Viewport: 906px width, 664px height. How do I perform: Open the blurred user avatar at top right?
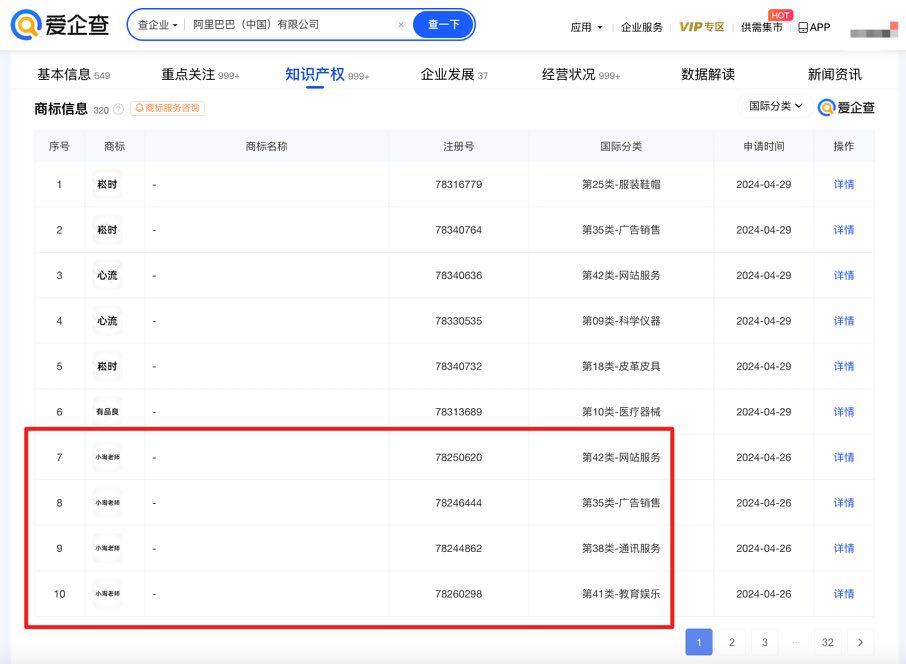[874, 31]
